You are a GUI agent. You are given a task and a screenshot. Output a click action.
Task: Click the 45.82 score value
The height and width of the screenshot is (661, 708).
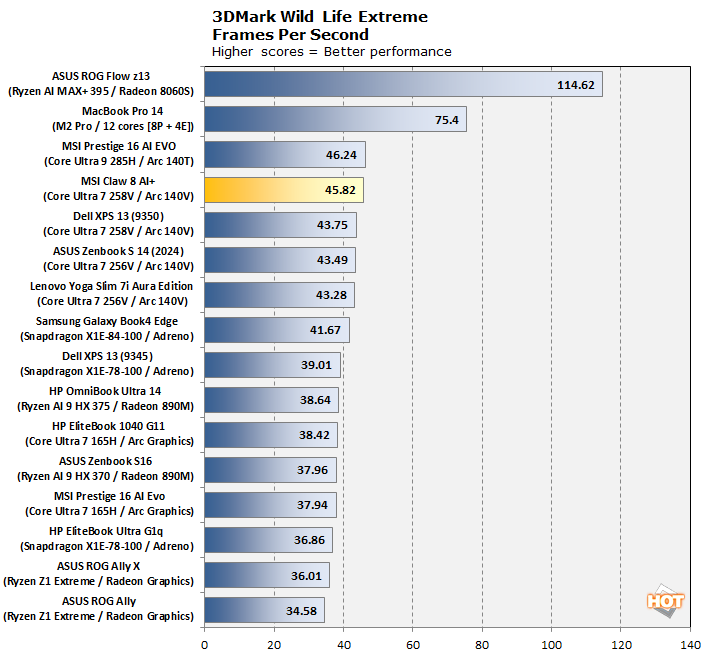(340, 190)
